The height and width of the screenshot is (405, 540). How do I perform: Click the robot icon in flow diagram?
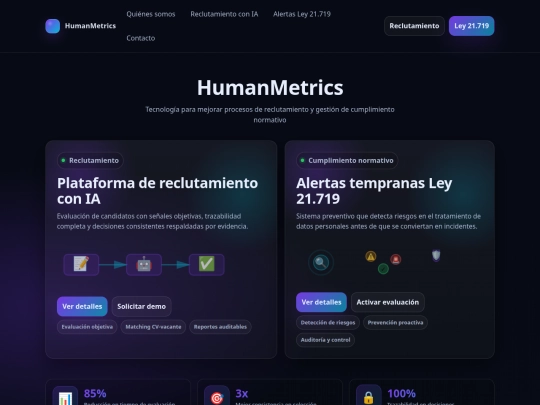144,264
